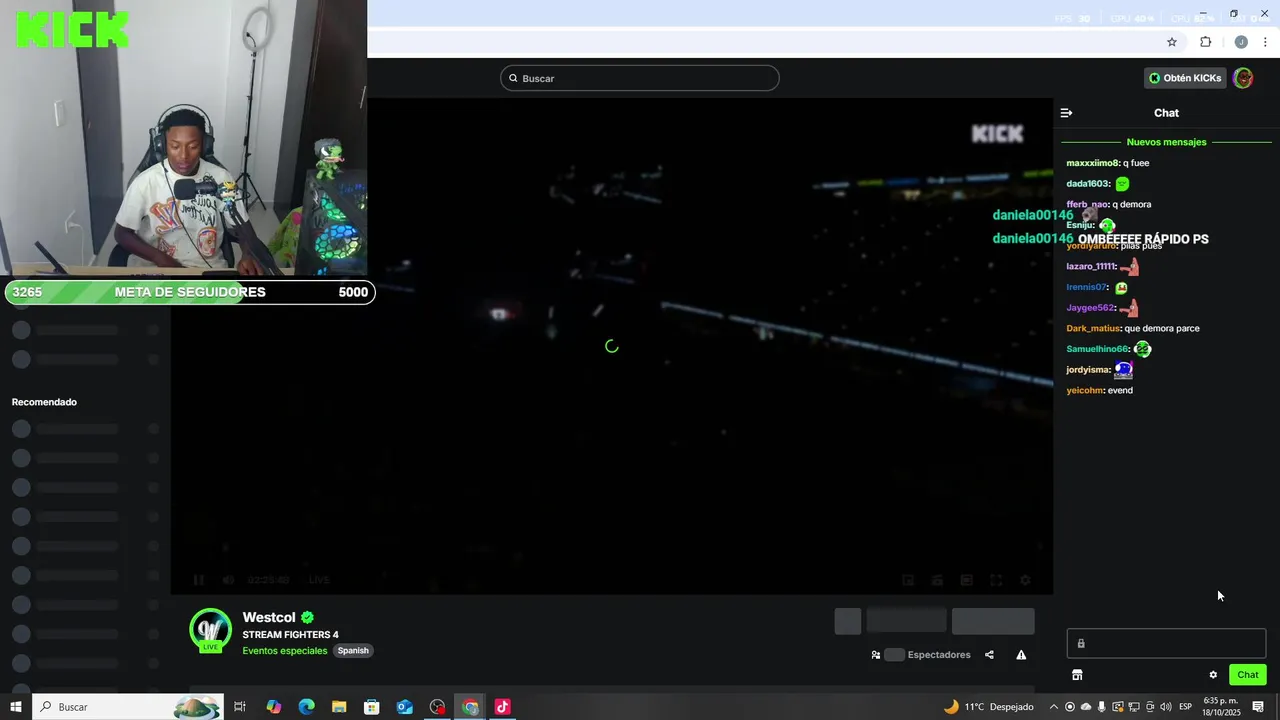The image size is (1280, 720).
Task: Click the Spanish language tag
Action: click(353, 650)
